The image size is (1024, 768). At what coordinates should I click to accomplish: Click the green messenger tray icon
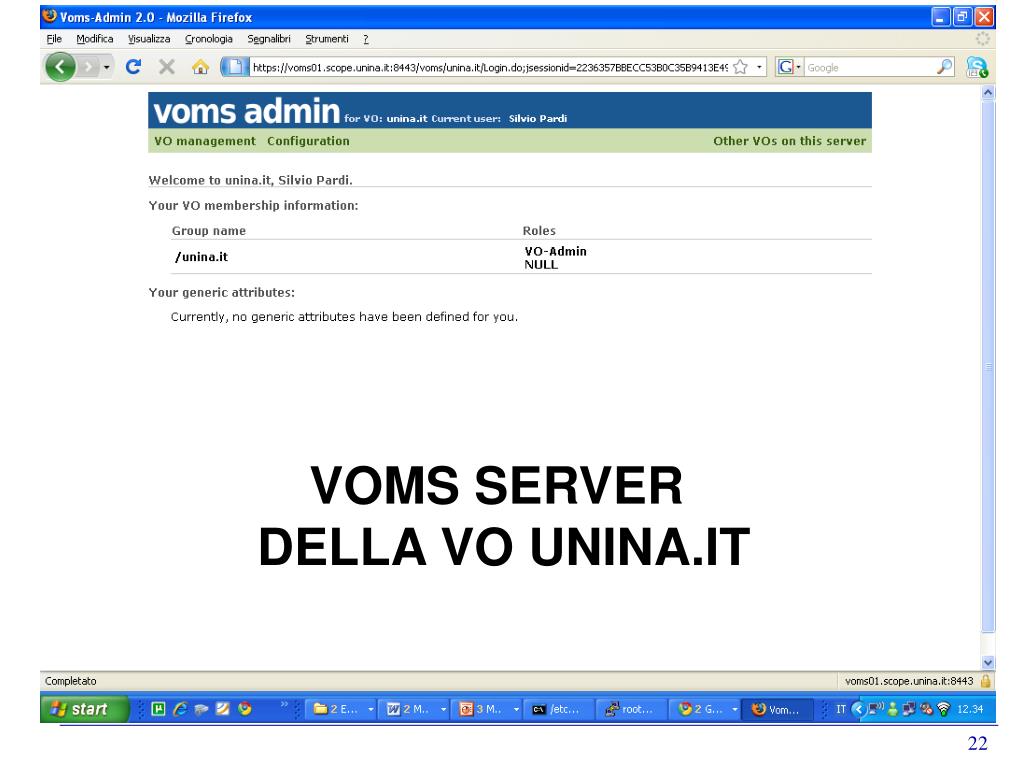click(x=892, y=709)
